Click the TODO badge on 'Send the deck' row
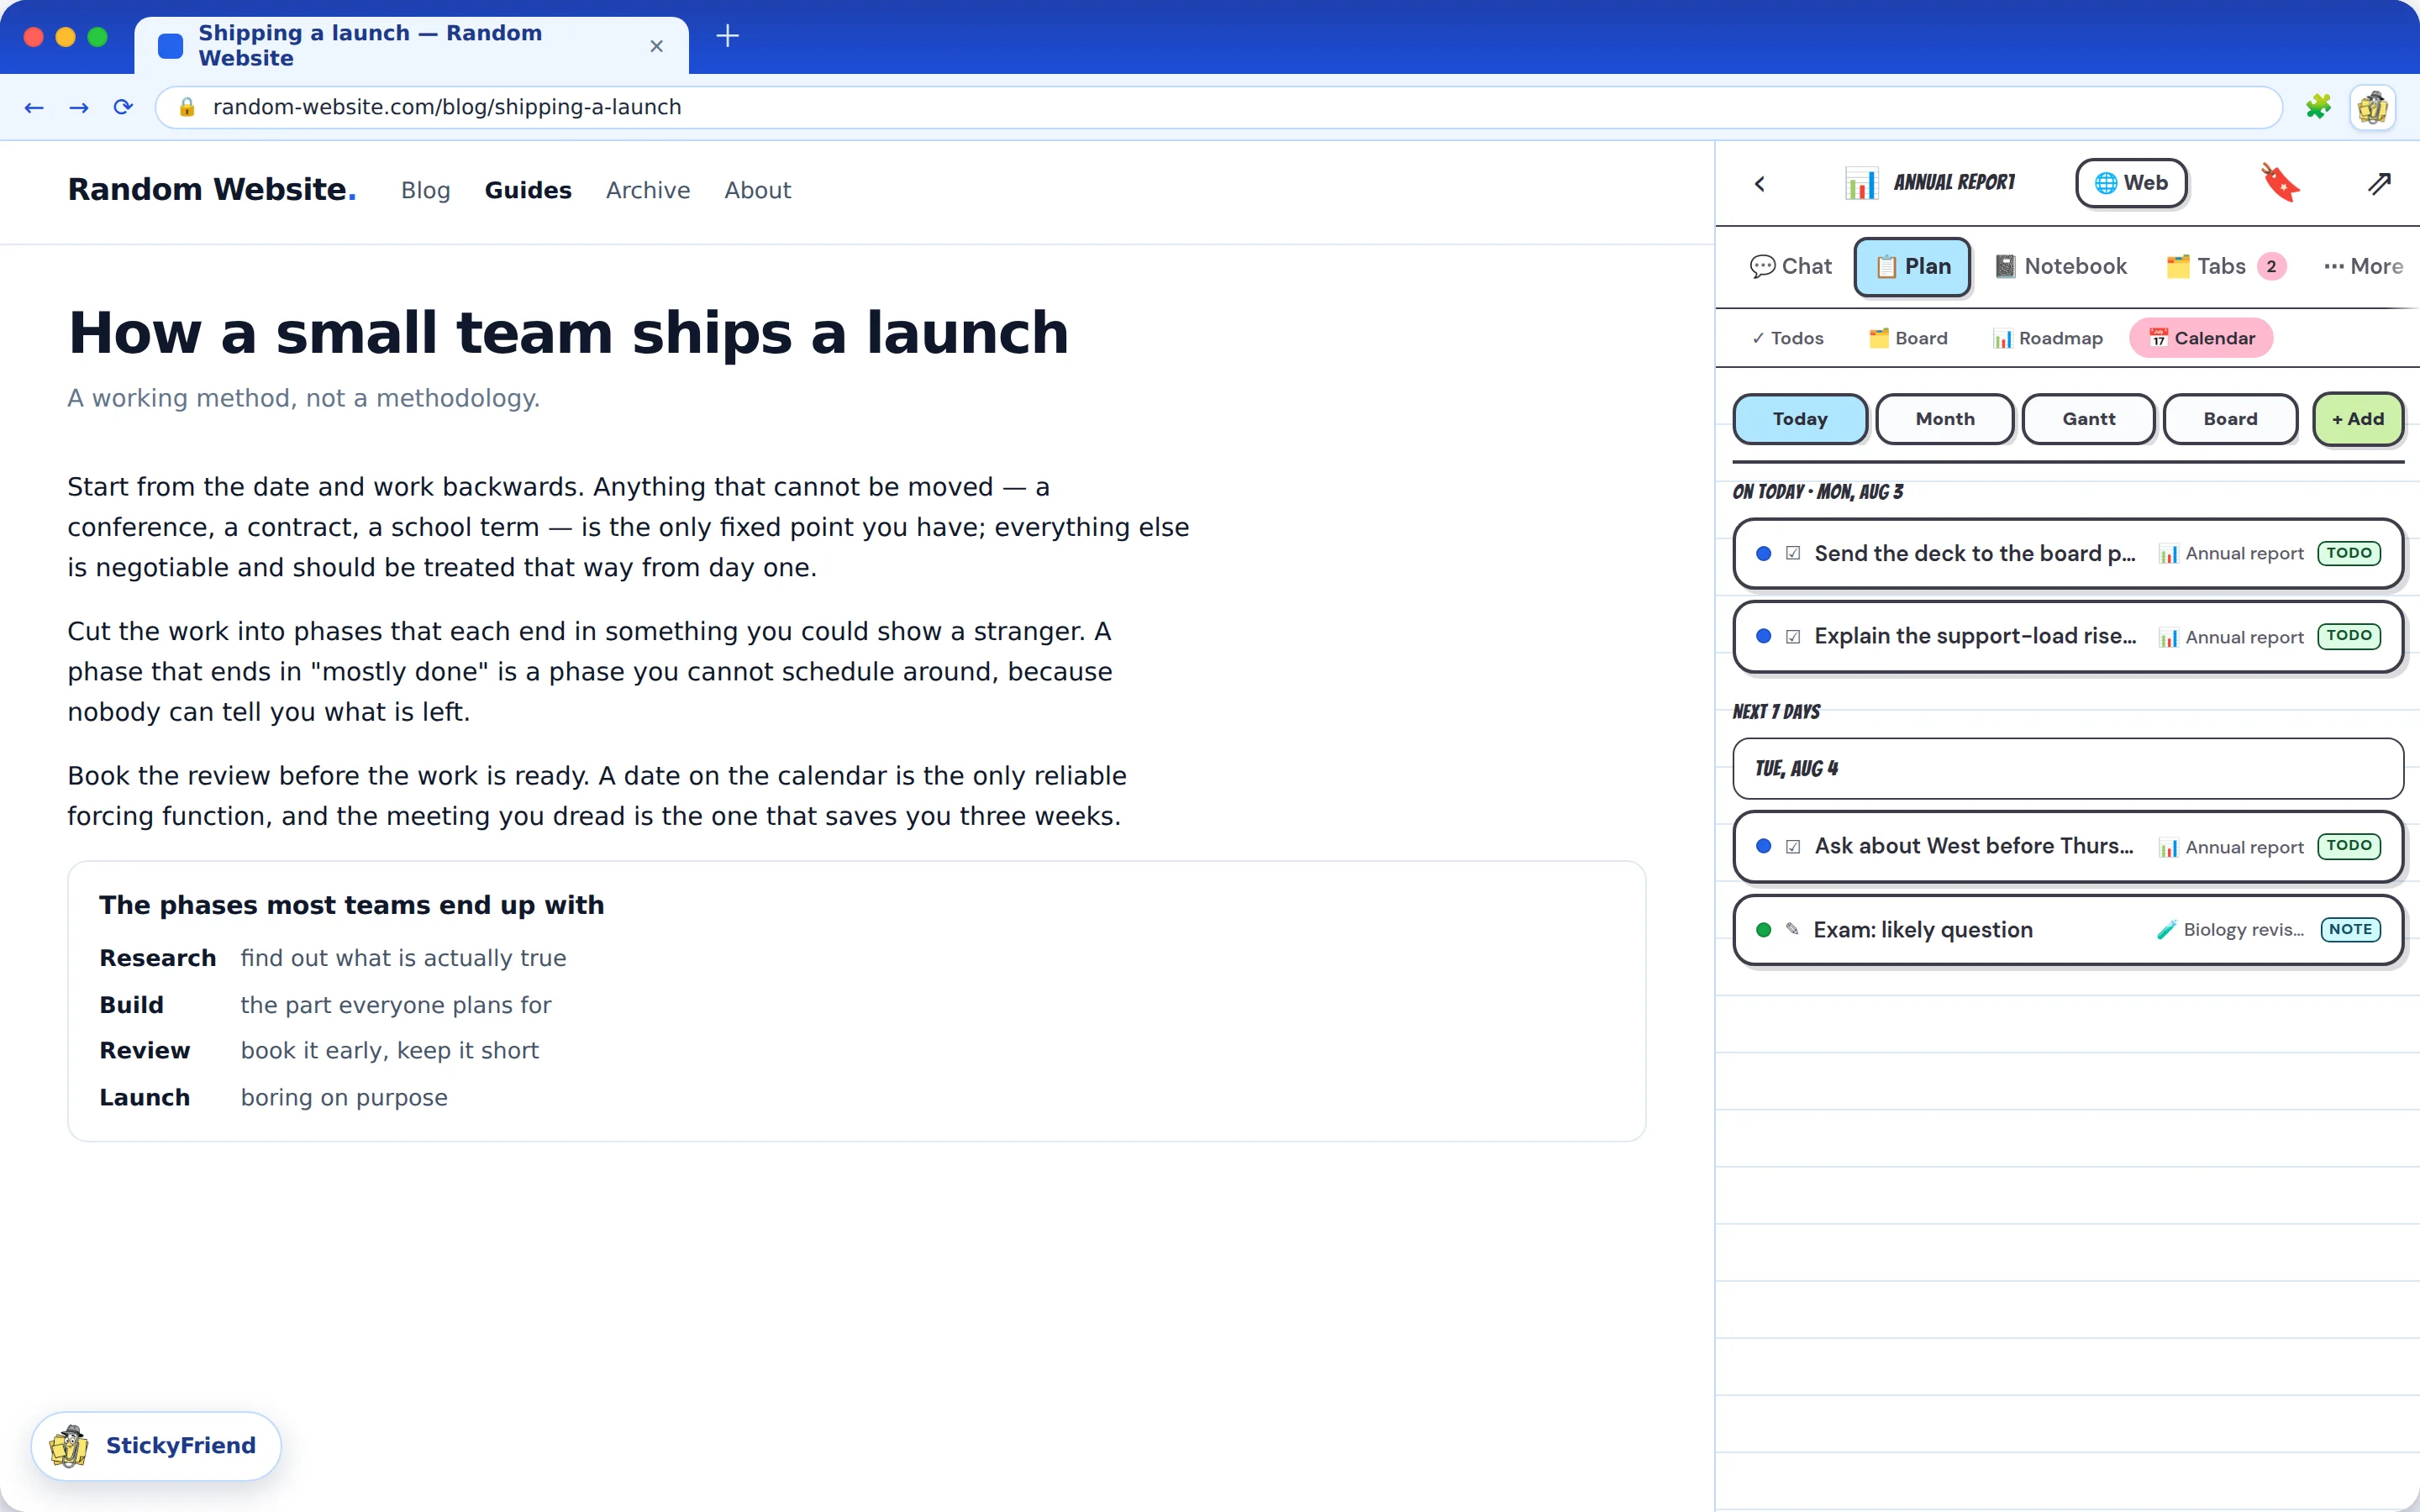 click(2349, 553)
